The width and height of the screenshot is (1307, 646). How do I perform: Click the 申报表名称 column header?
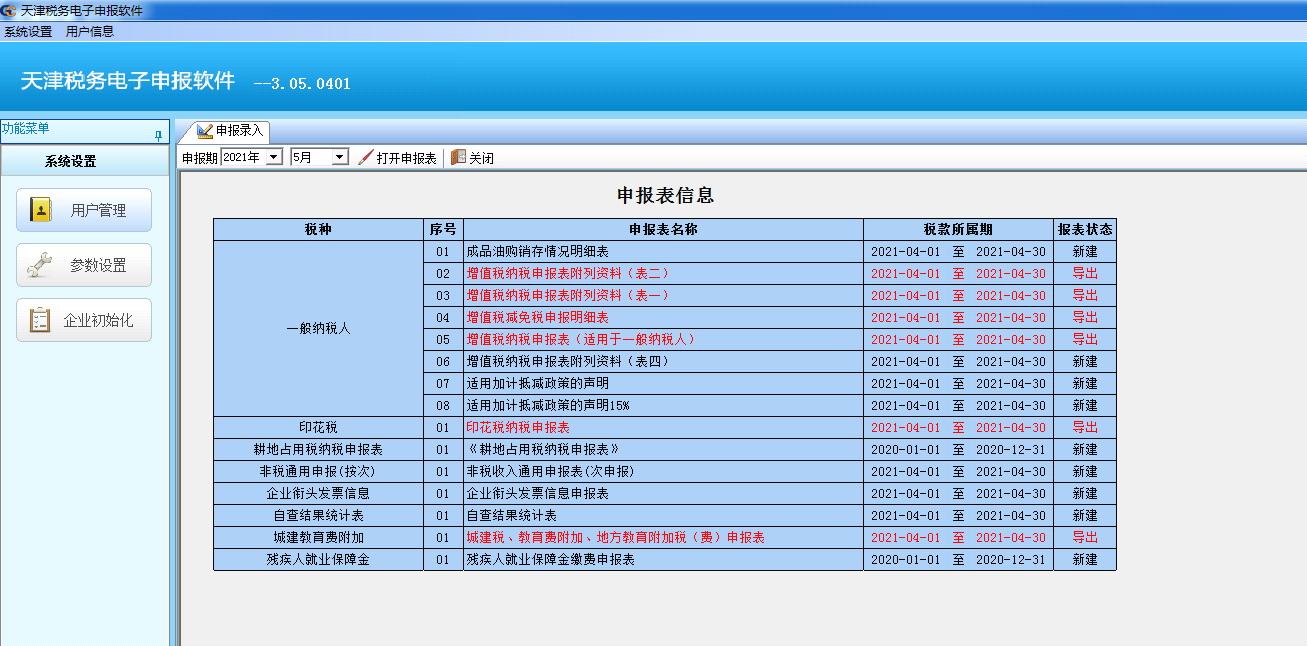coord(663,230)
